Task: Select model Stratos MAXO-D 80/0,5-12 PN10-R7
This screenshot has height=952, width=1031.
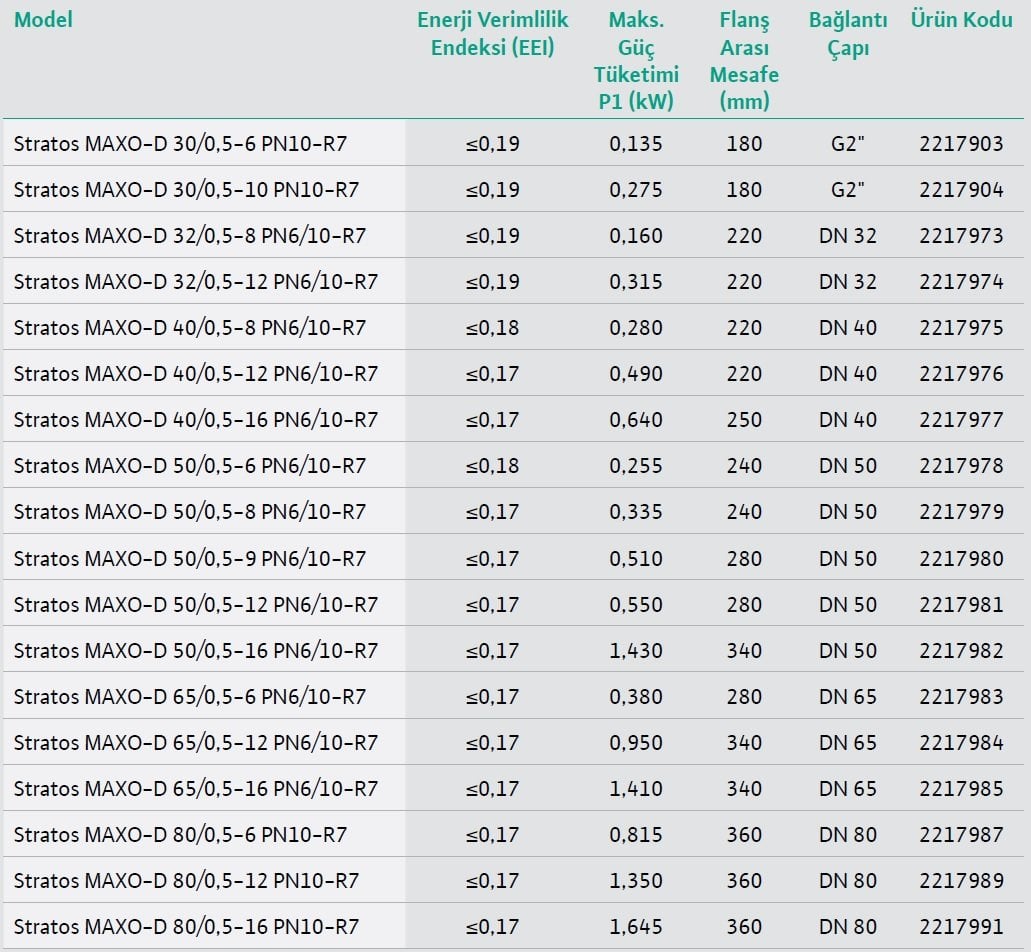Action: tap(186, 880)
